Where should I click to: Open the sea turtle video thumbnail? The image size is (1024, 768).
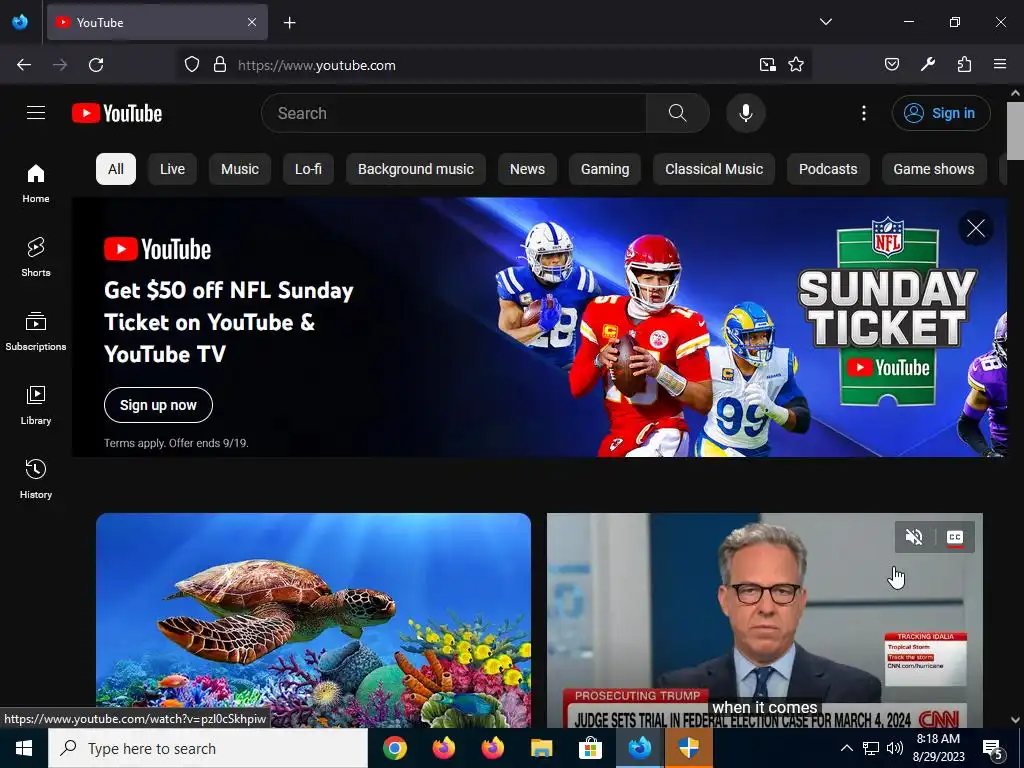coord(313,620)
